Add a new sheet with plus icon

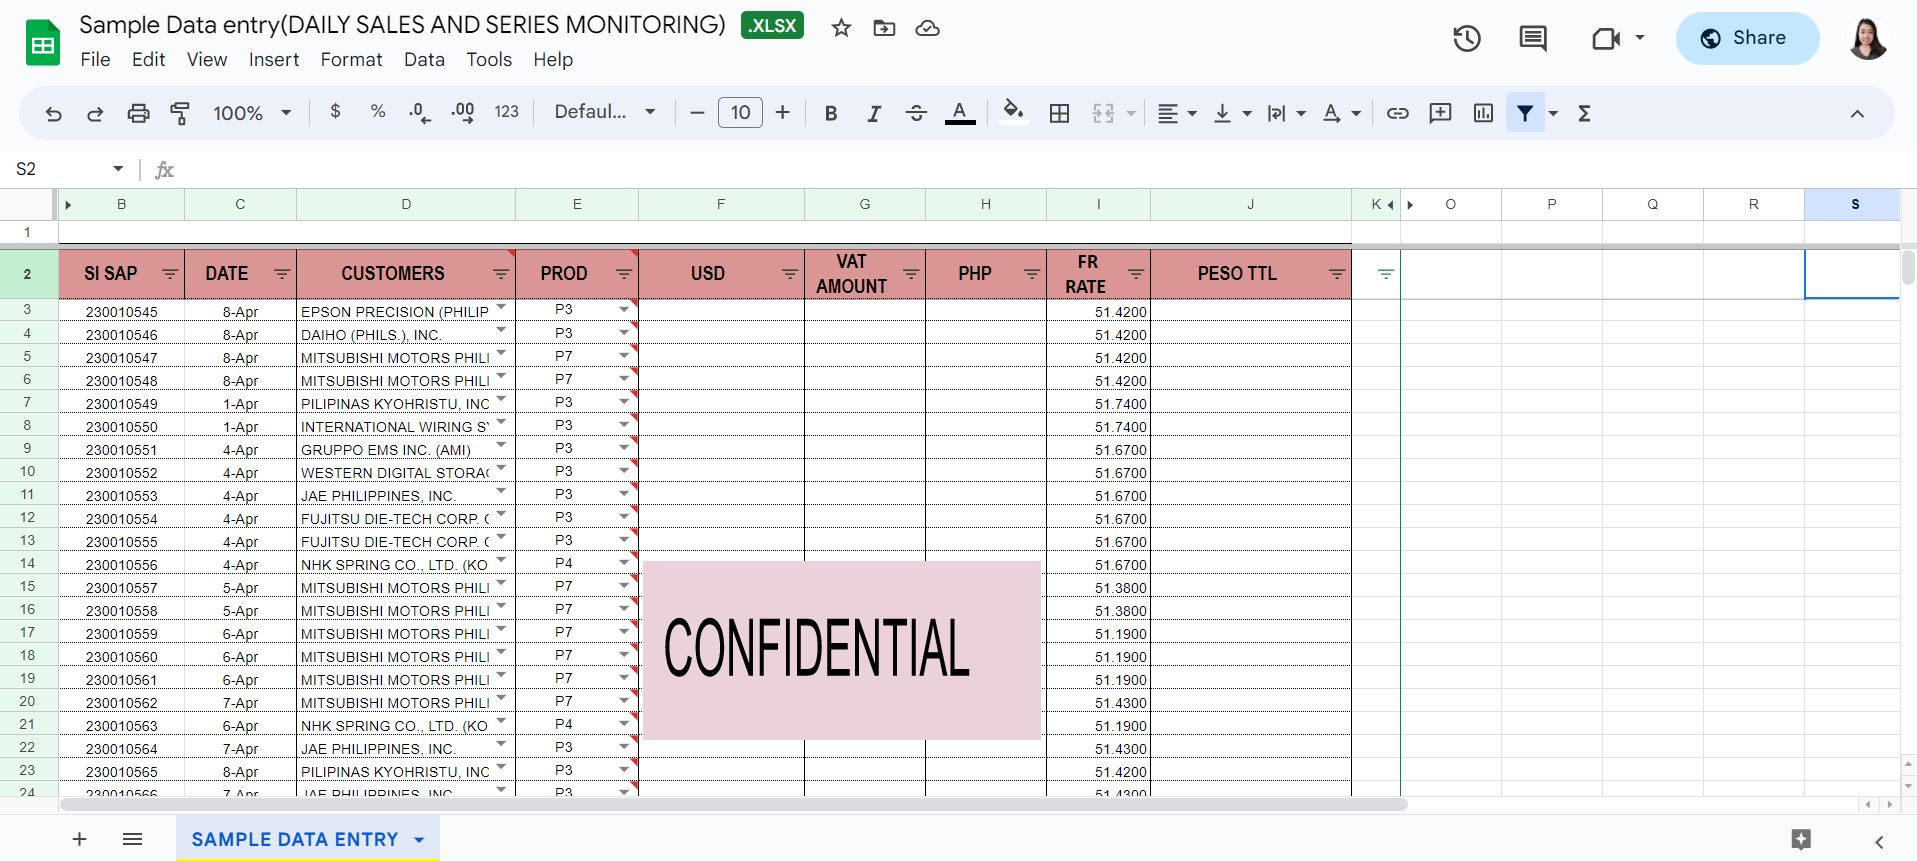tap(80, 839)
